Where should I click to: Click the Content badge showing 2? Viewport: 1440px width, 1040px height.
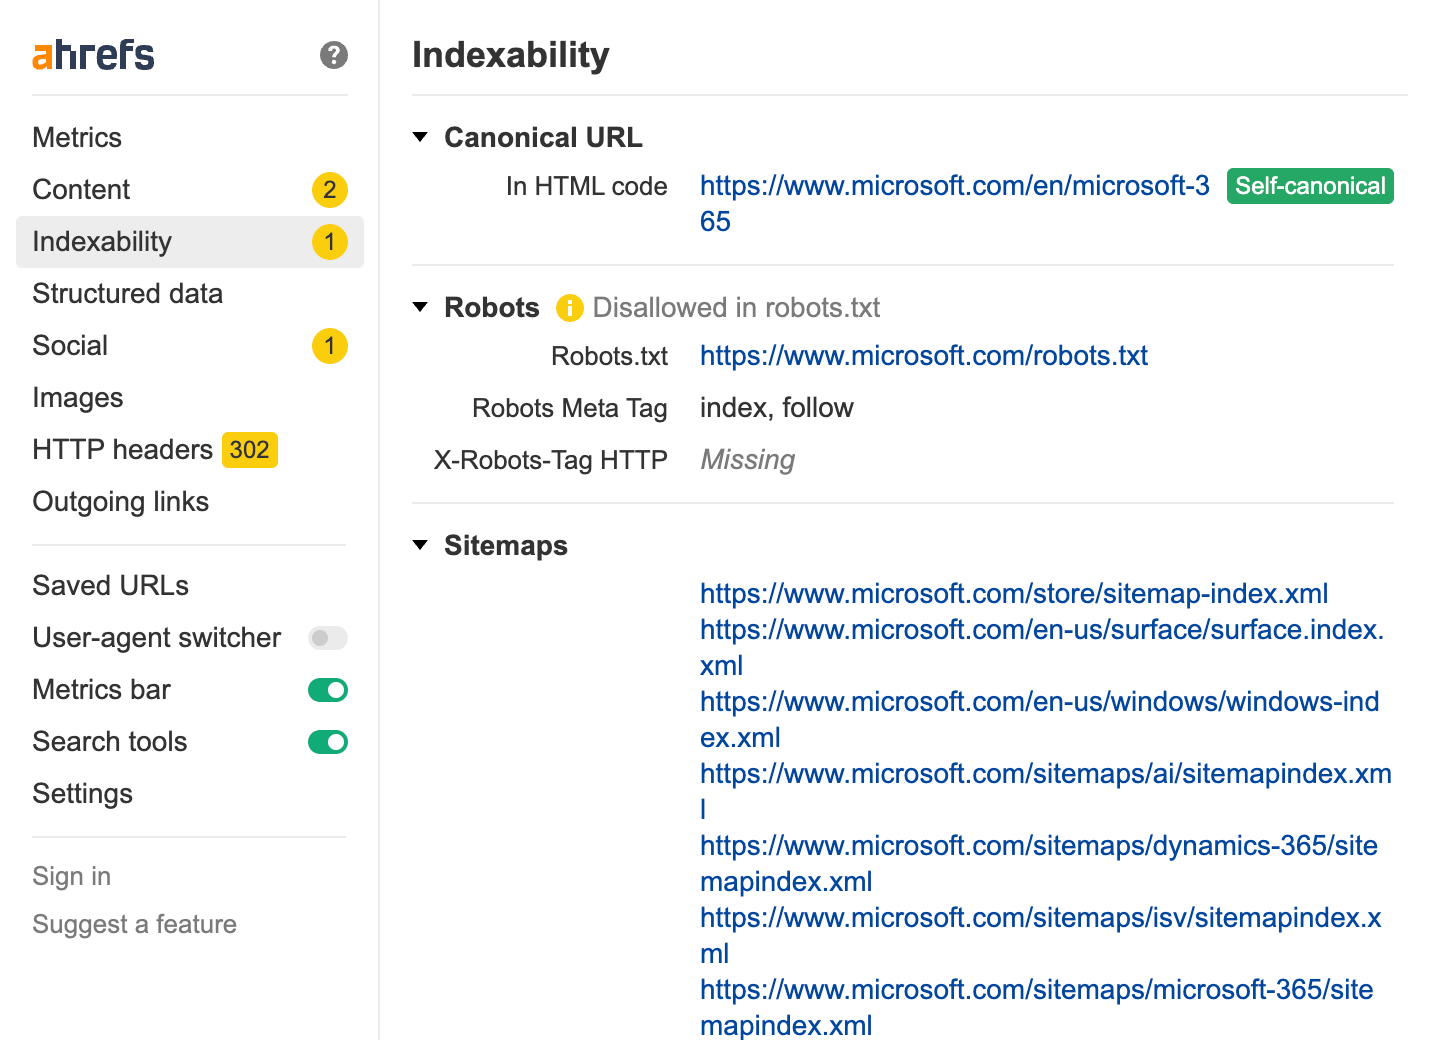coord(330,190)
